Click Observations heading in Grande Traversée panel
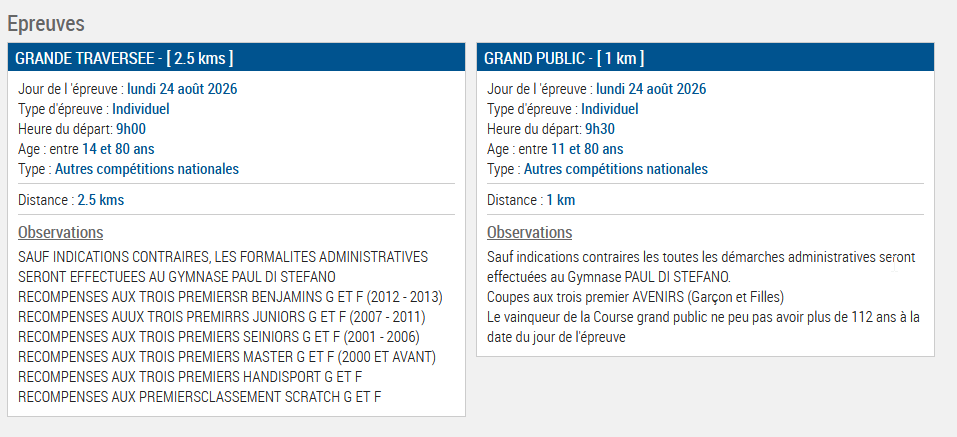The width and height of the screenshot is (957, 437). pos(60,233)
